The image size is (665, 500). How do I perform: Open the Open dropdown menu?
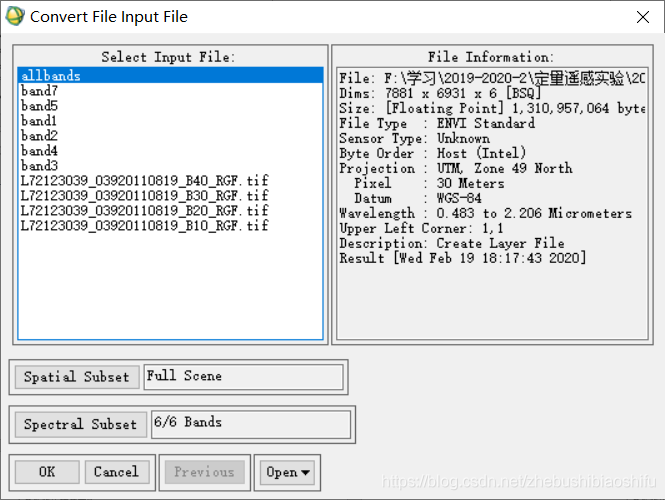point(287,472)
